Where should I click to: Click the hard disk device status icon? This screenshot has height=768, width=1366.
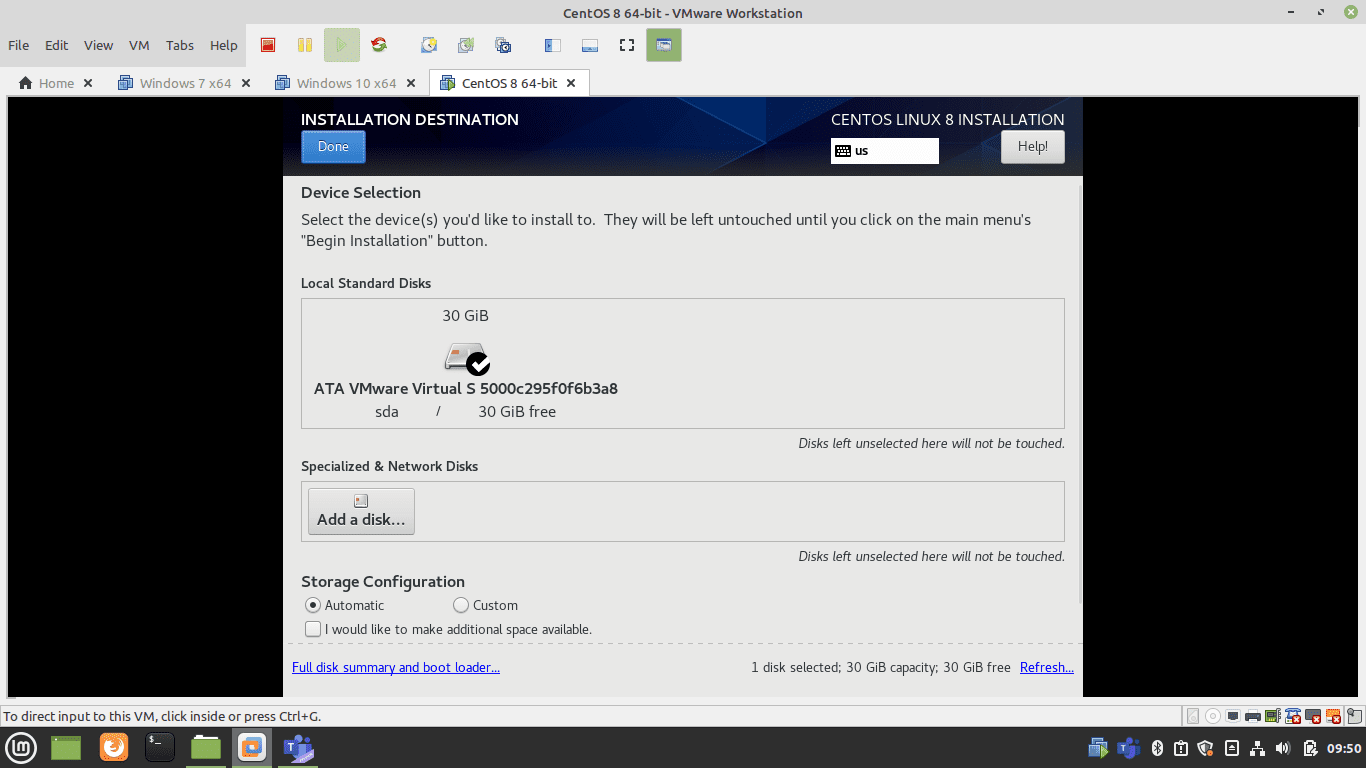1192,716
